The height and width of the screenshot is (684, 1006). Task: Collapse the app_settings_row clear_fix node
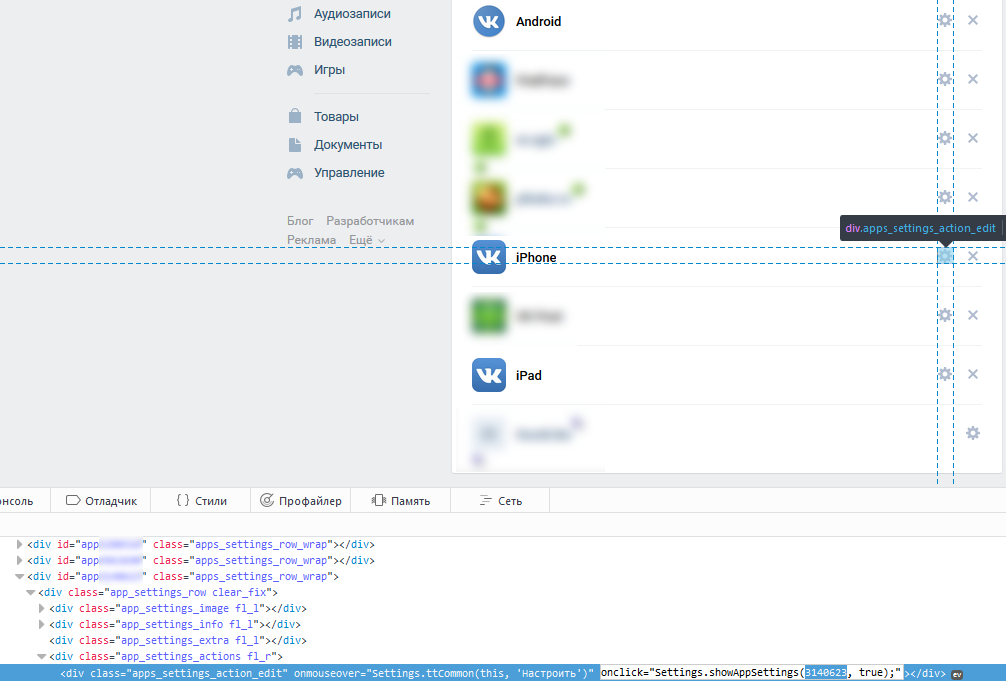30,592
